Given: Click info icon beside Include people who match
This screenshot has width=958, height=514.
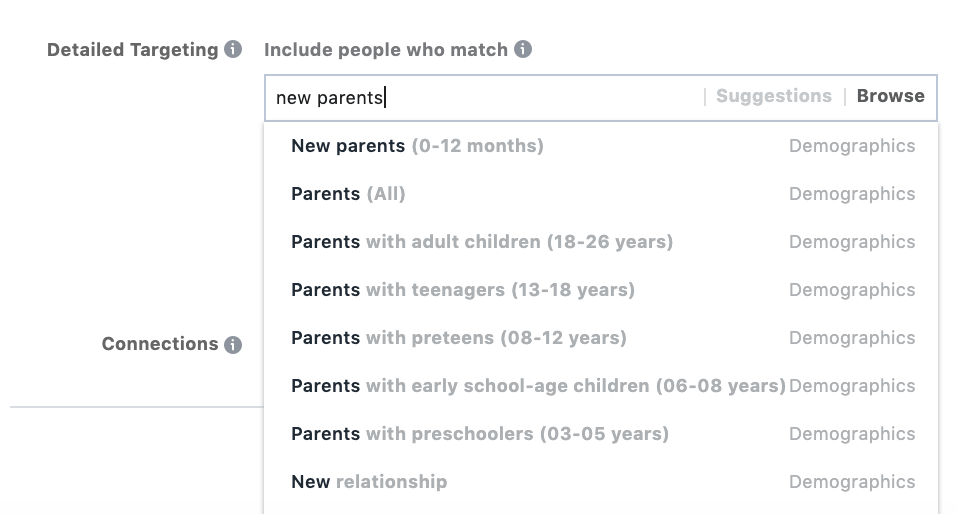Looking at the screenshot, I should tap(523, 49).
